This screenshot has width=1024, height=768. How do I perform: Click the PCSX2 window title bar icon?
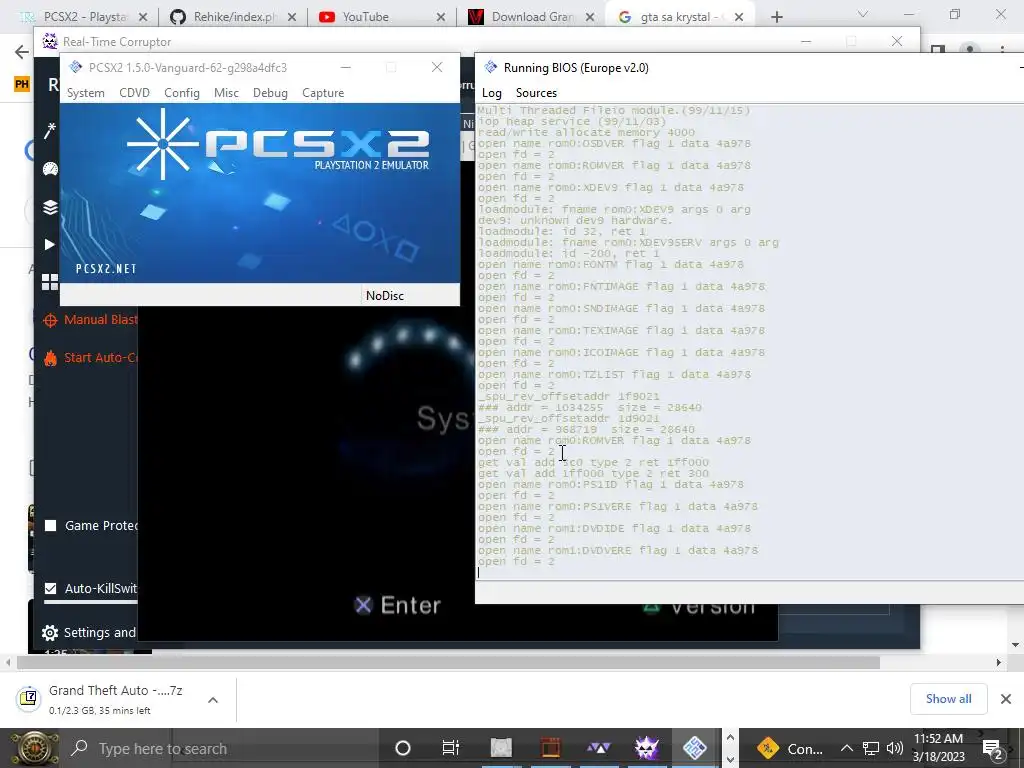click(76, 67)
